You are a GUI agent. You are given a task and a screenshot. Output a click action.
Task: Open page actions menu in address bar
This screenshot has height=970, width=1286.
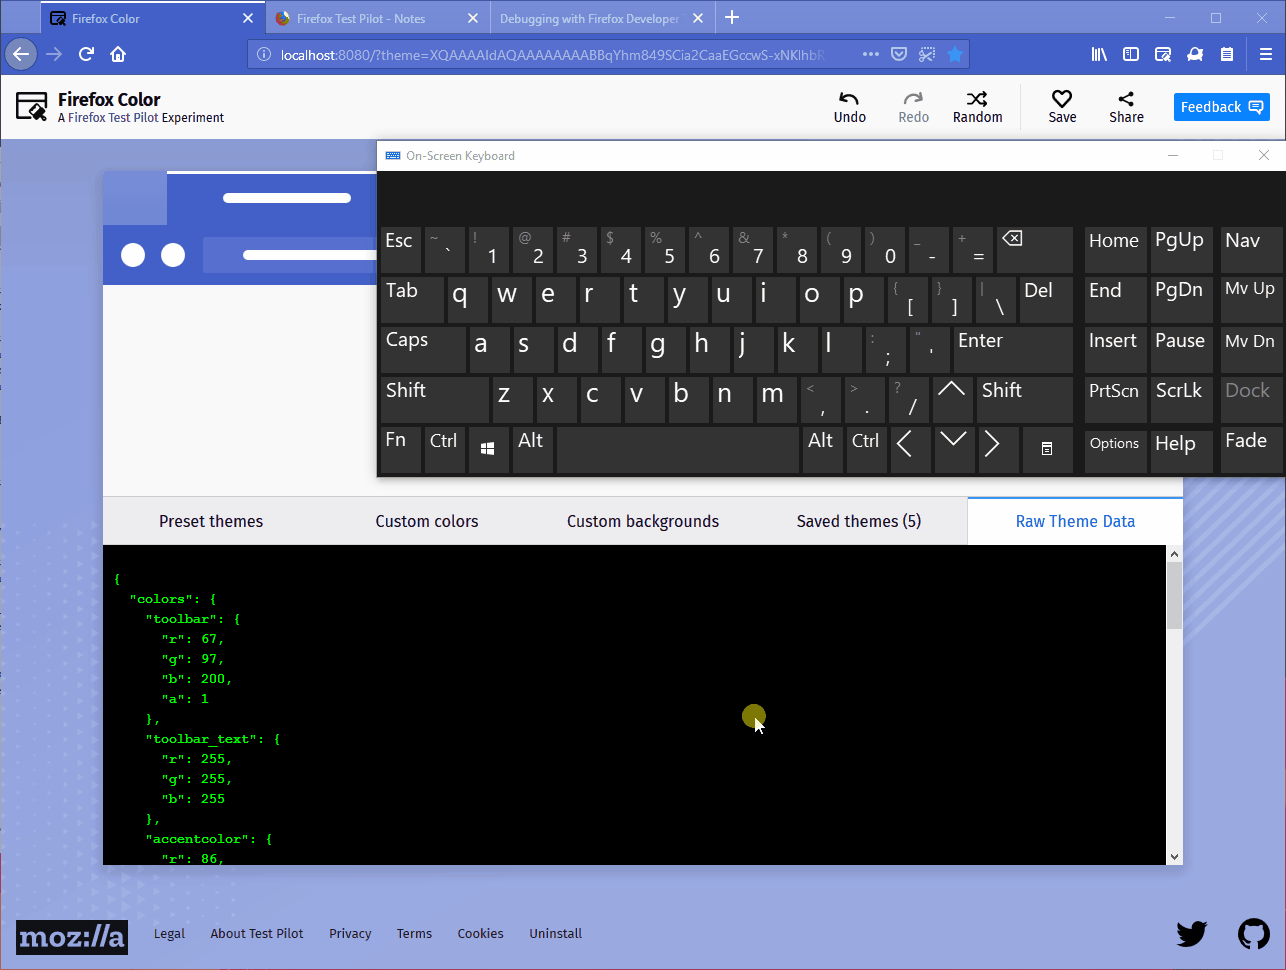(x=871, y=54)
